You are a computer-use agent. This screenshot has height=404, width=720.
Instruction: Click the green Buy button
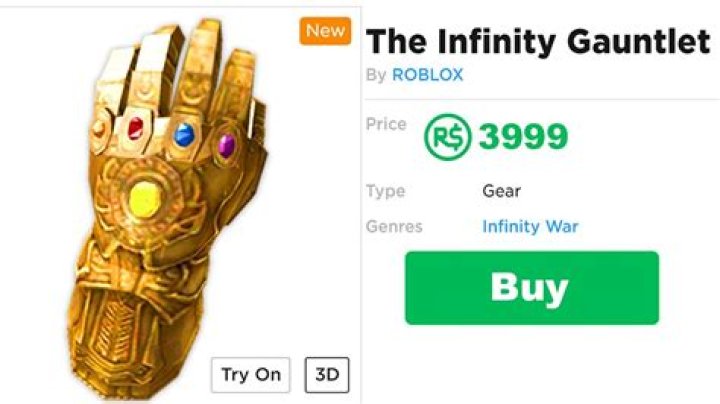pyautogui.click(x=531, y=288)
